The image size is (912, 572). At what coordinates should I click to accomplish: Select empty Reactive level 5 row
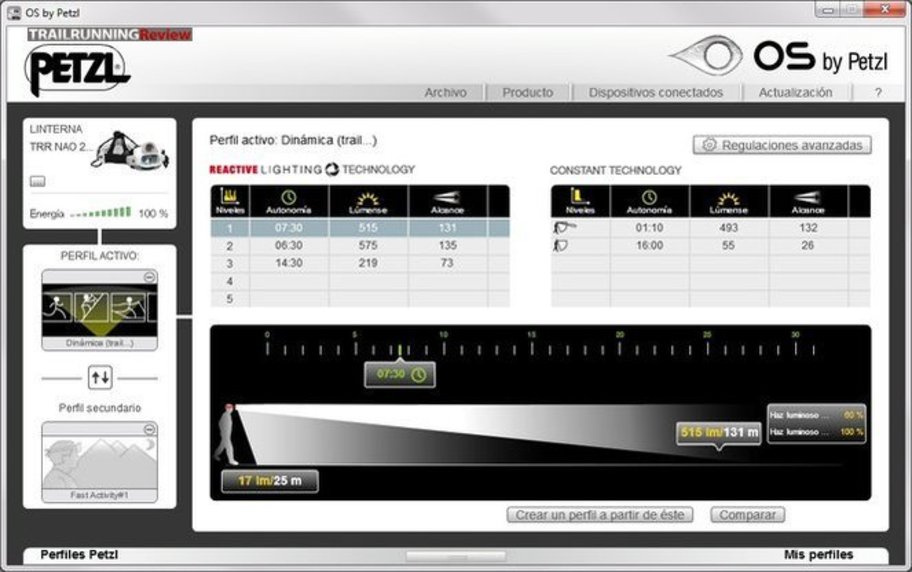click(x=360, y=299)
